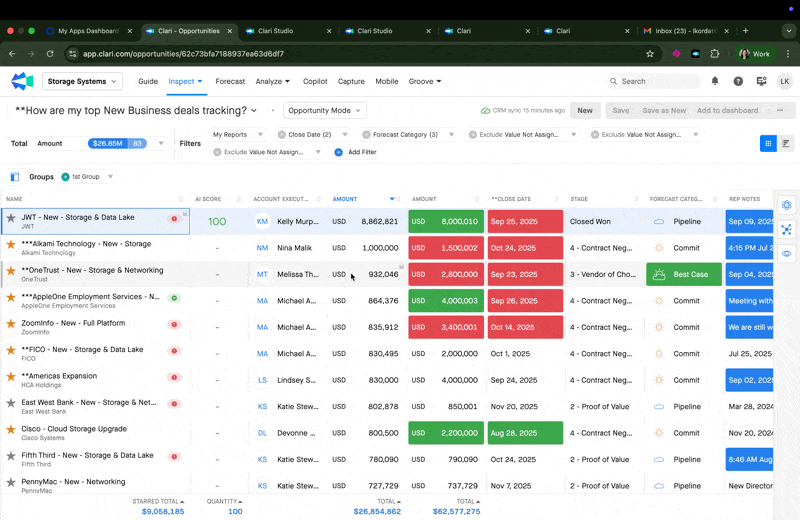Click the CRM sync cloud icon
Viewport: 800px width, 520px height.
pos(485,110)
